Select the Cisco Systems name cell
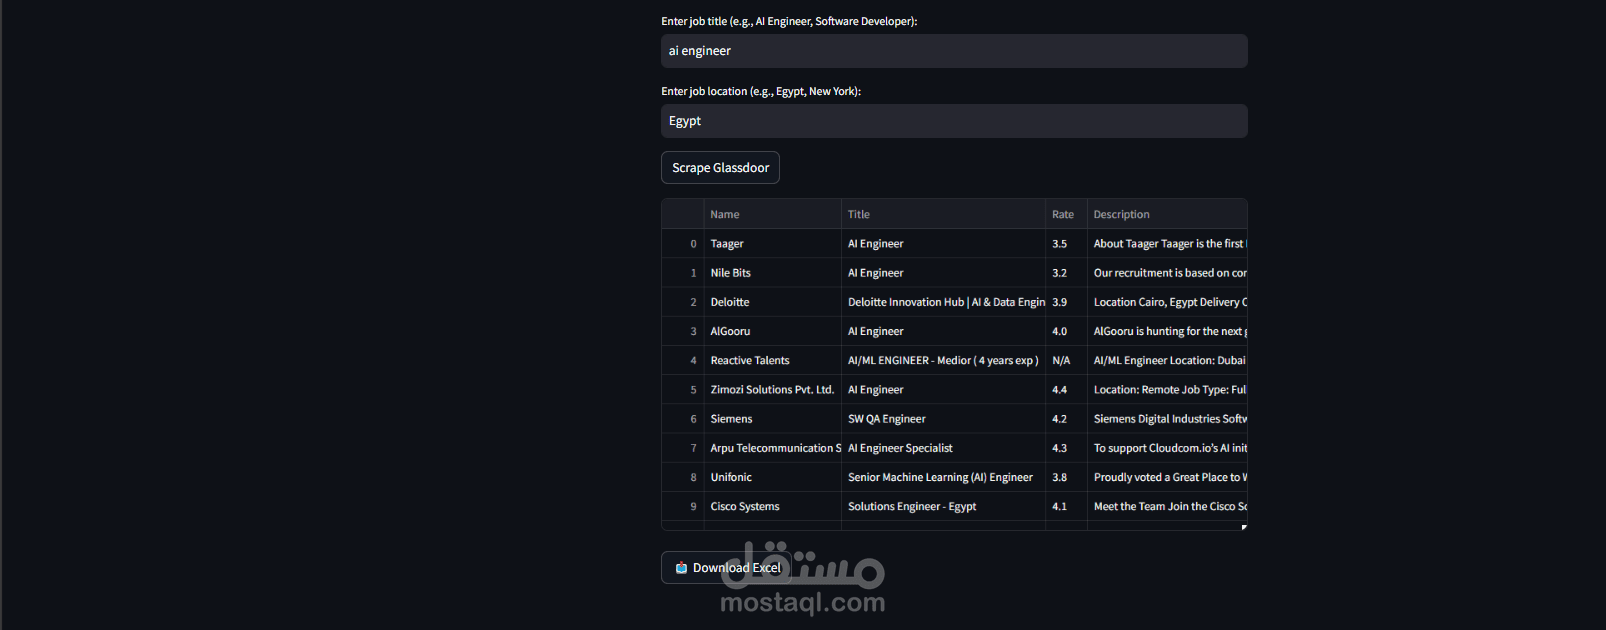 click(x=772, y=506)
